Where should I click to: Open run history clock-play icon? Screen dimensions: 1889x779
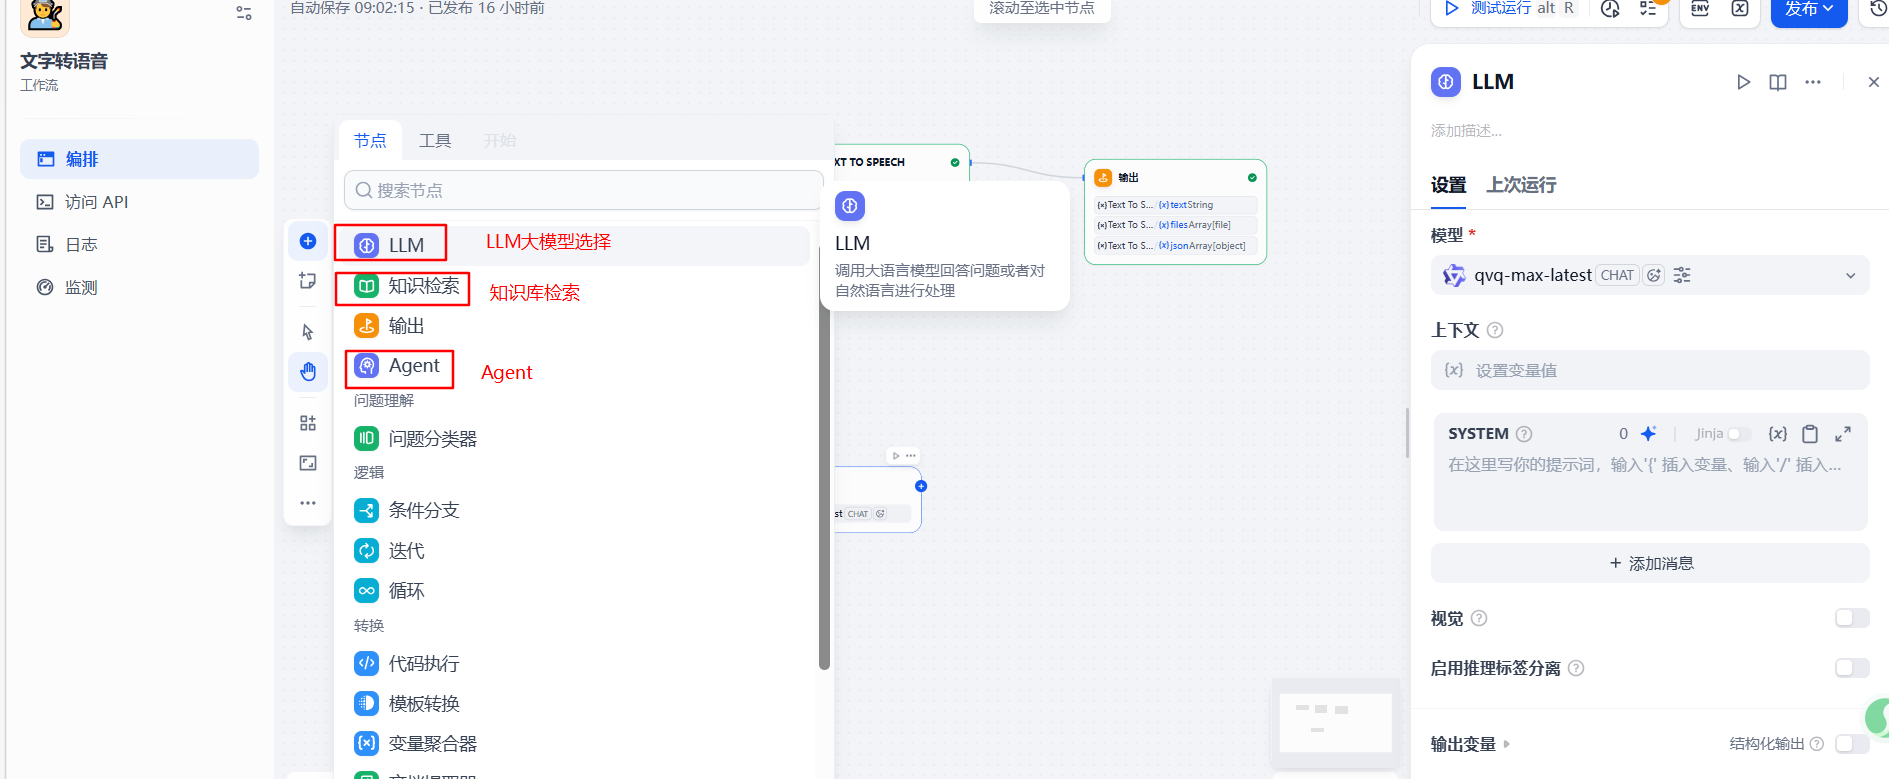[x=1610, y=9]
